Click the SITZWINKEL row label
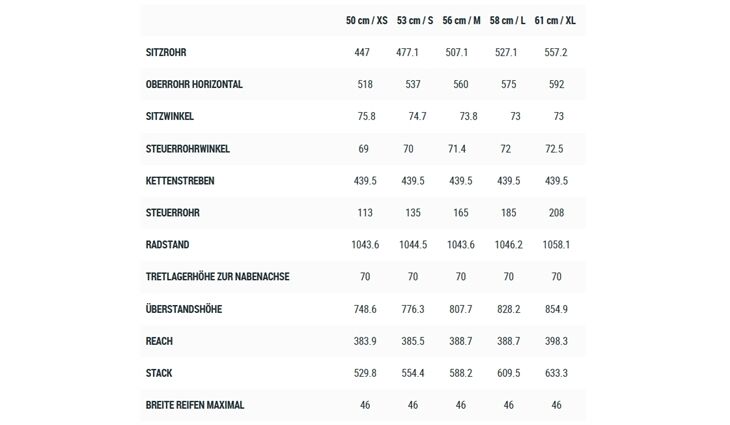Screen dimensions: 730x425 (169, 116)
